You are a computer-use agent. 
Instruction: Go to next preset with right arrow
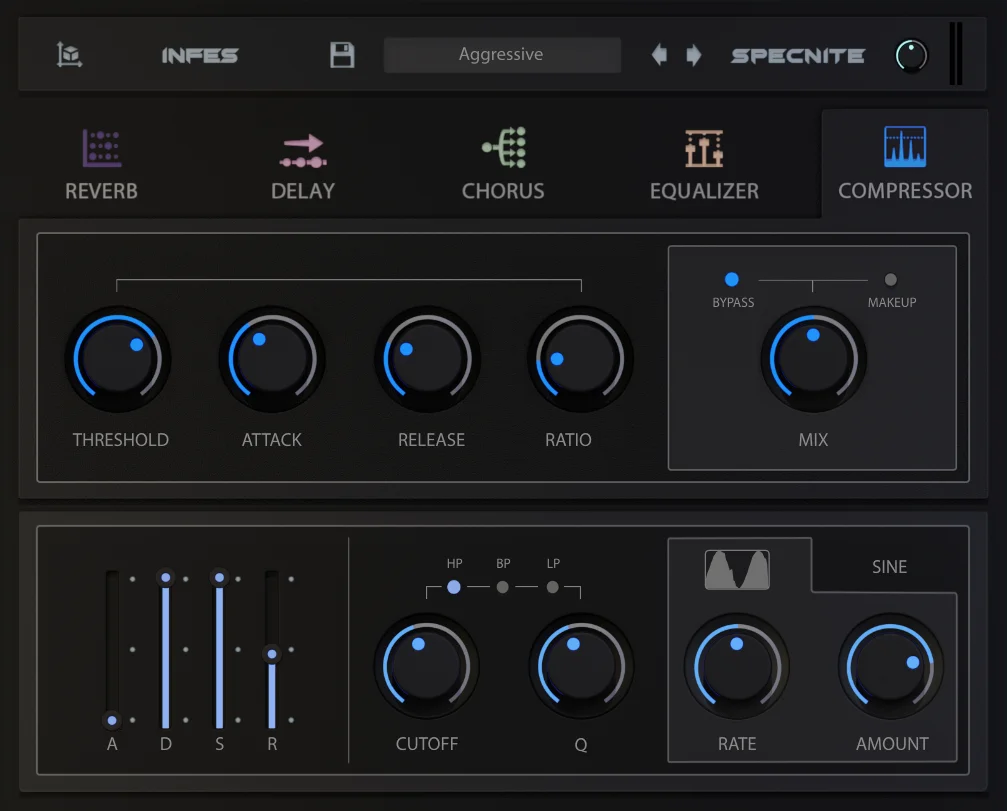[x=694, y=55]
